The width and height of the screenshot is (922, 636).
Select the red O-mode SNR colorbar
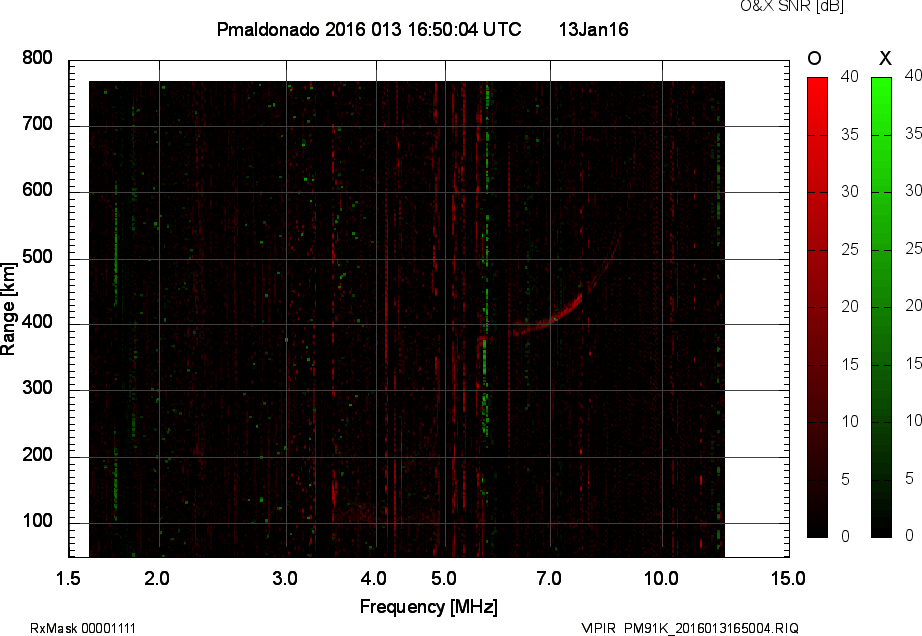coord(817,307)
